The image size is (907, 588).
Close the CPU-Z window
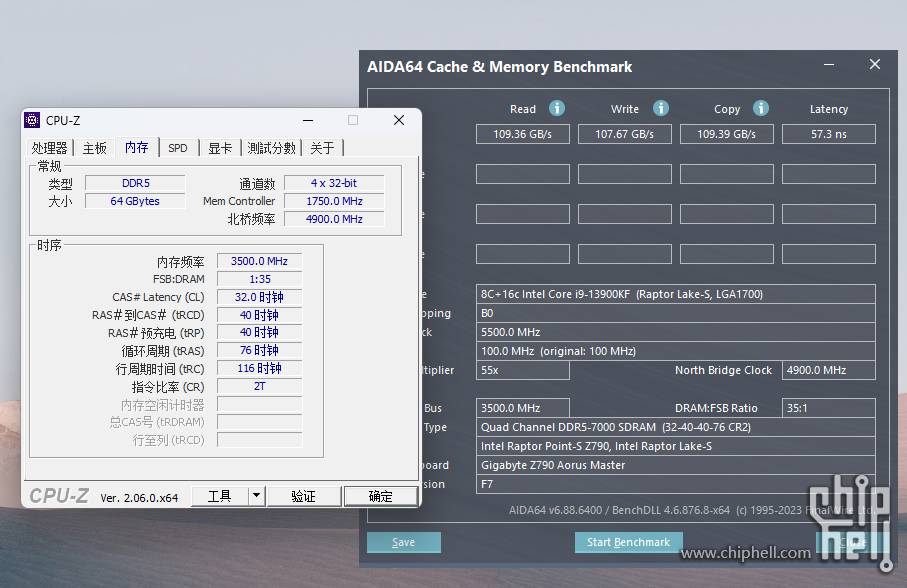399,120
